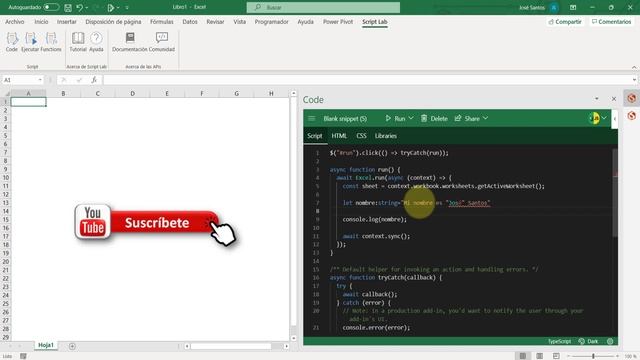Switch to the HTML tab in editor
640x360 pixels.
coord(339,136)
